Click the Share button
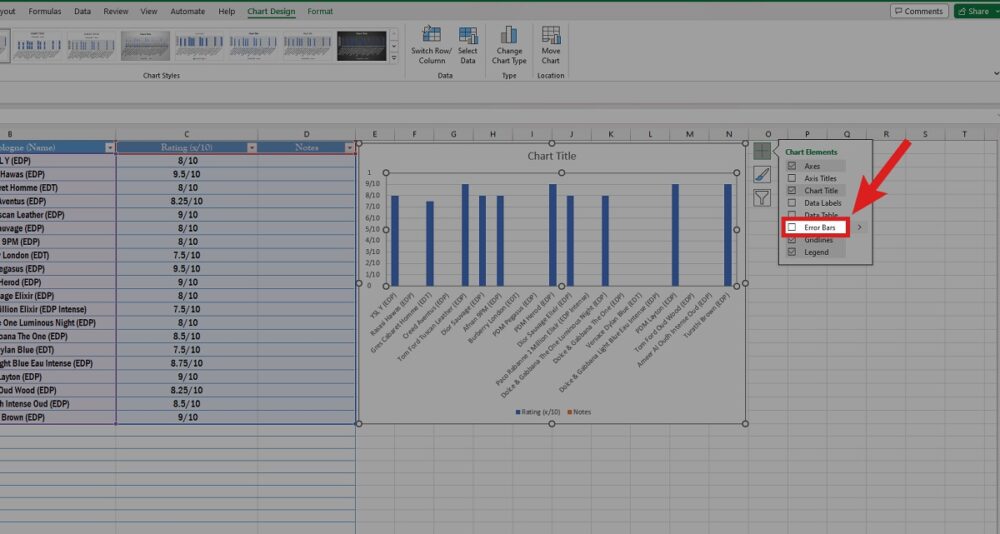This screenshot has width=1000, height=534. pyautogui.click(x=973, y=11)
